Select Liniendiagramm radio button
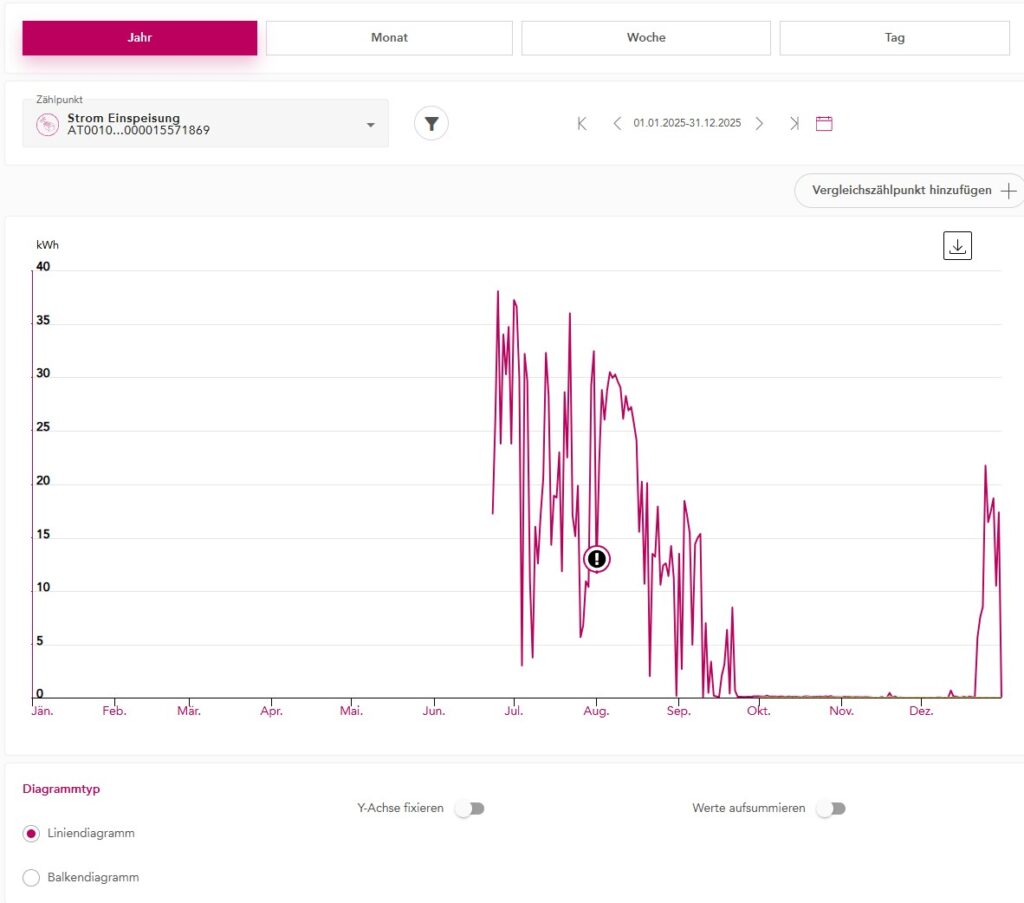The image size is (1024, 903). 32,833
